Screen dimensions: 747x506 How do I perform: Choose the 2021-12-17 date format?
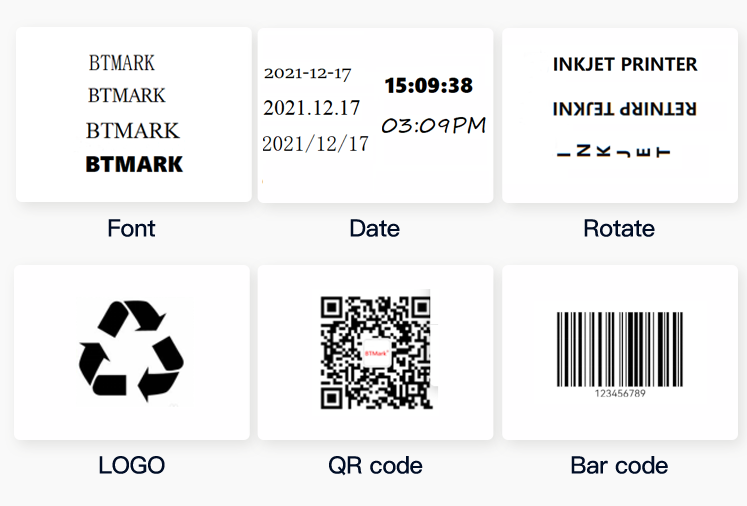click(x=307, y=73)
